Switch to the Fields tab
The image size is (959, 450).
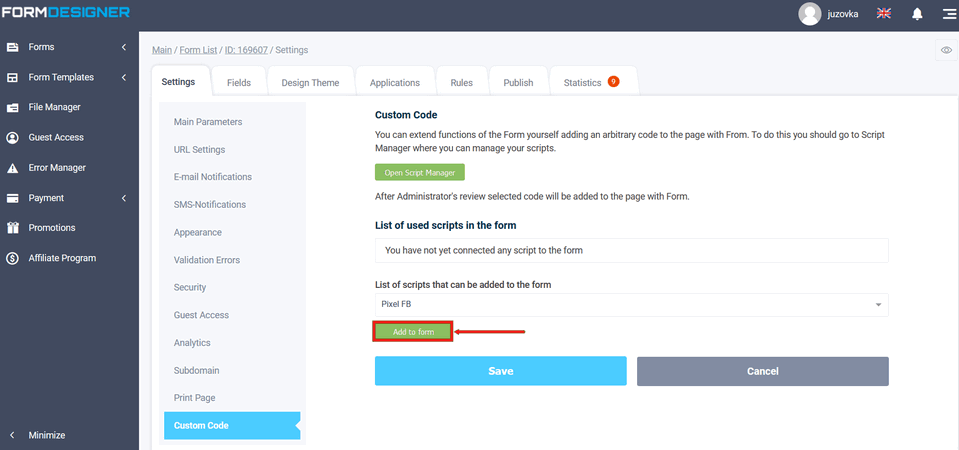tap(239, 83)
